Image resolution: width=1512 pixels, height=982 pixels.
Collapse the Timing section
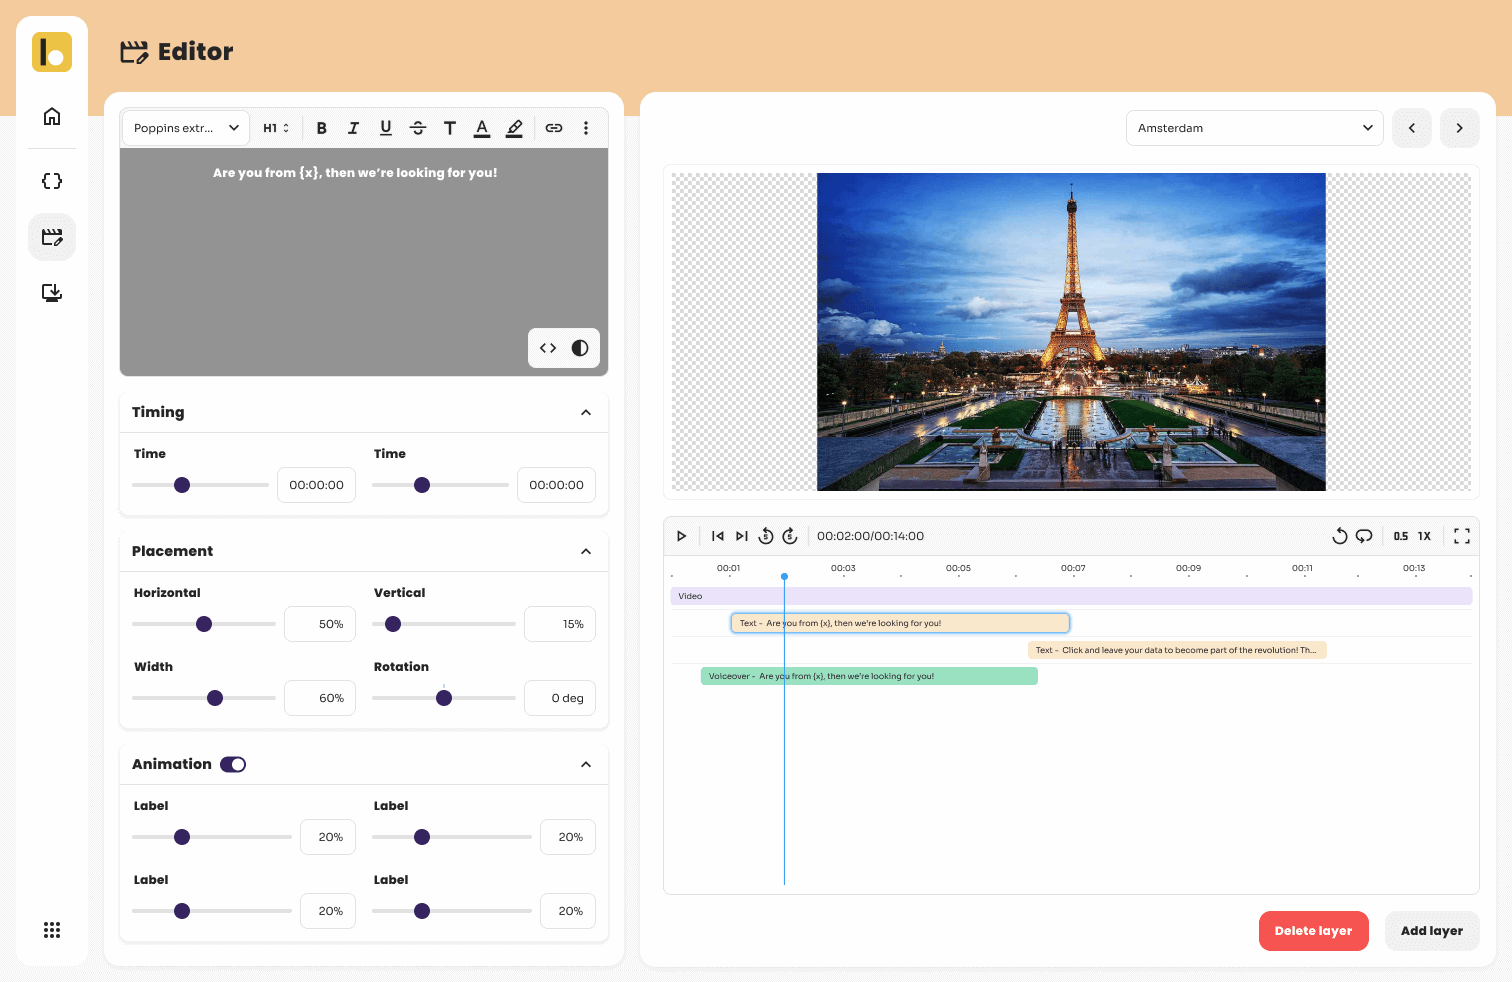[x=586, y=412]
